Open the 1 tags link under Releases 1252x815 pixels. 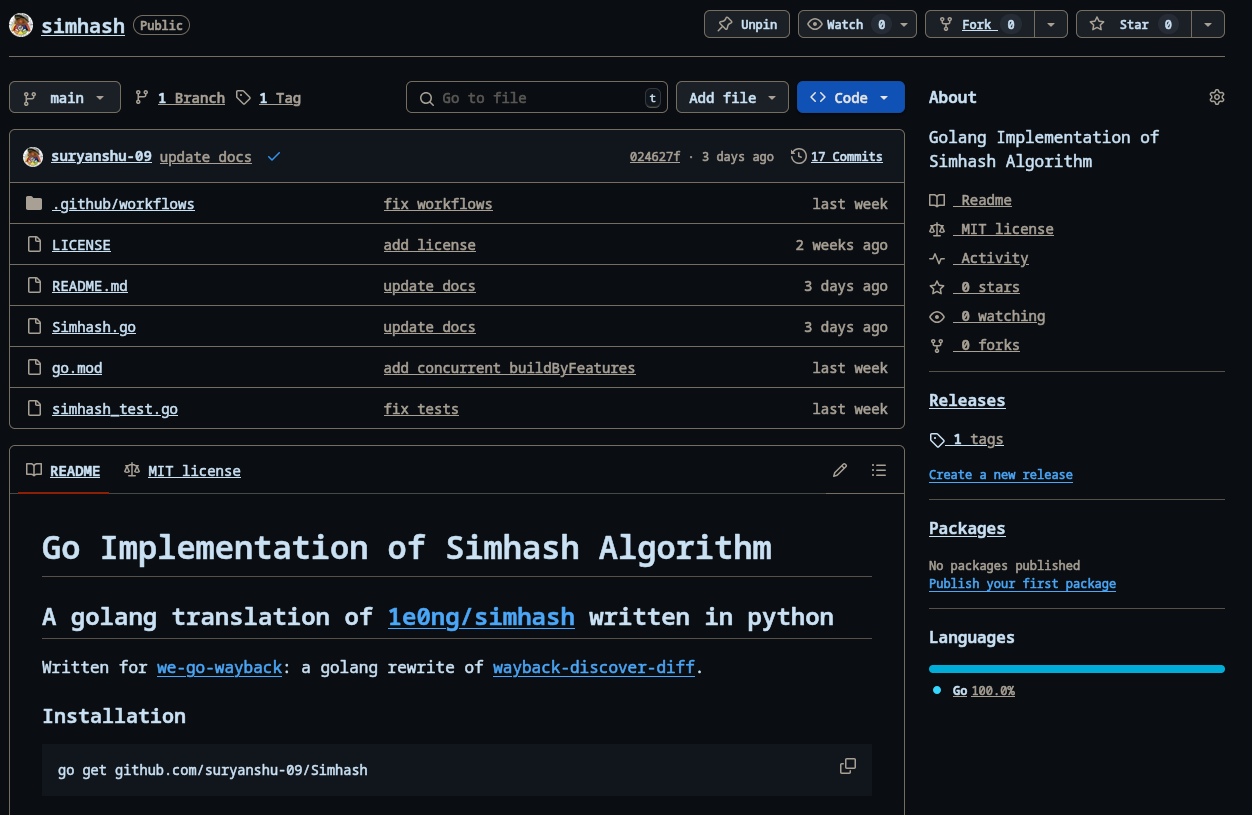tap(966, 439)
